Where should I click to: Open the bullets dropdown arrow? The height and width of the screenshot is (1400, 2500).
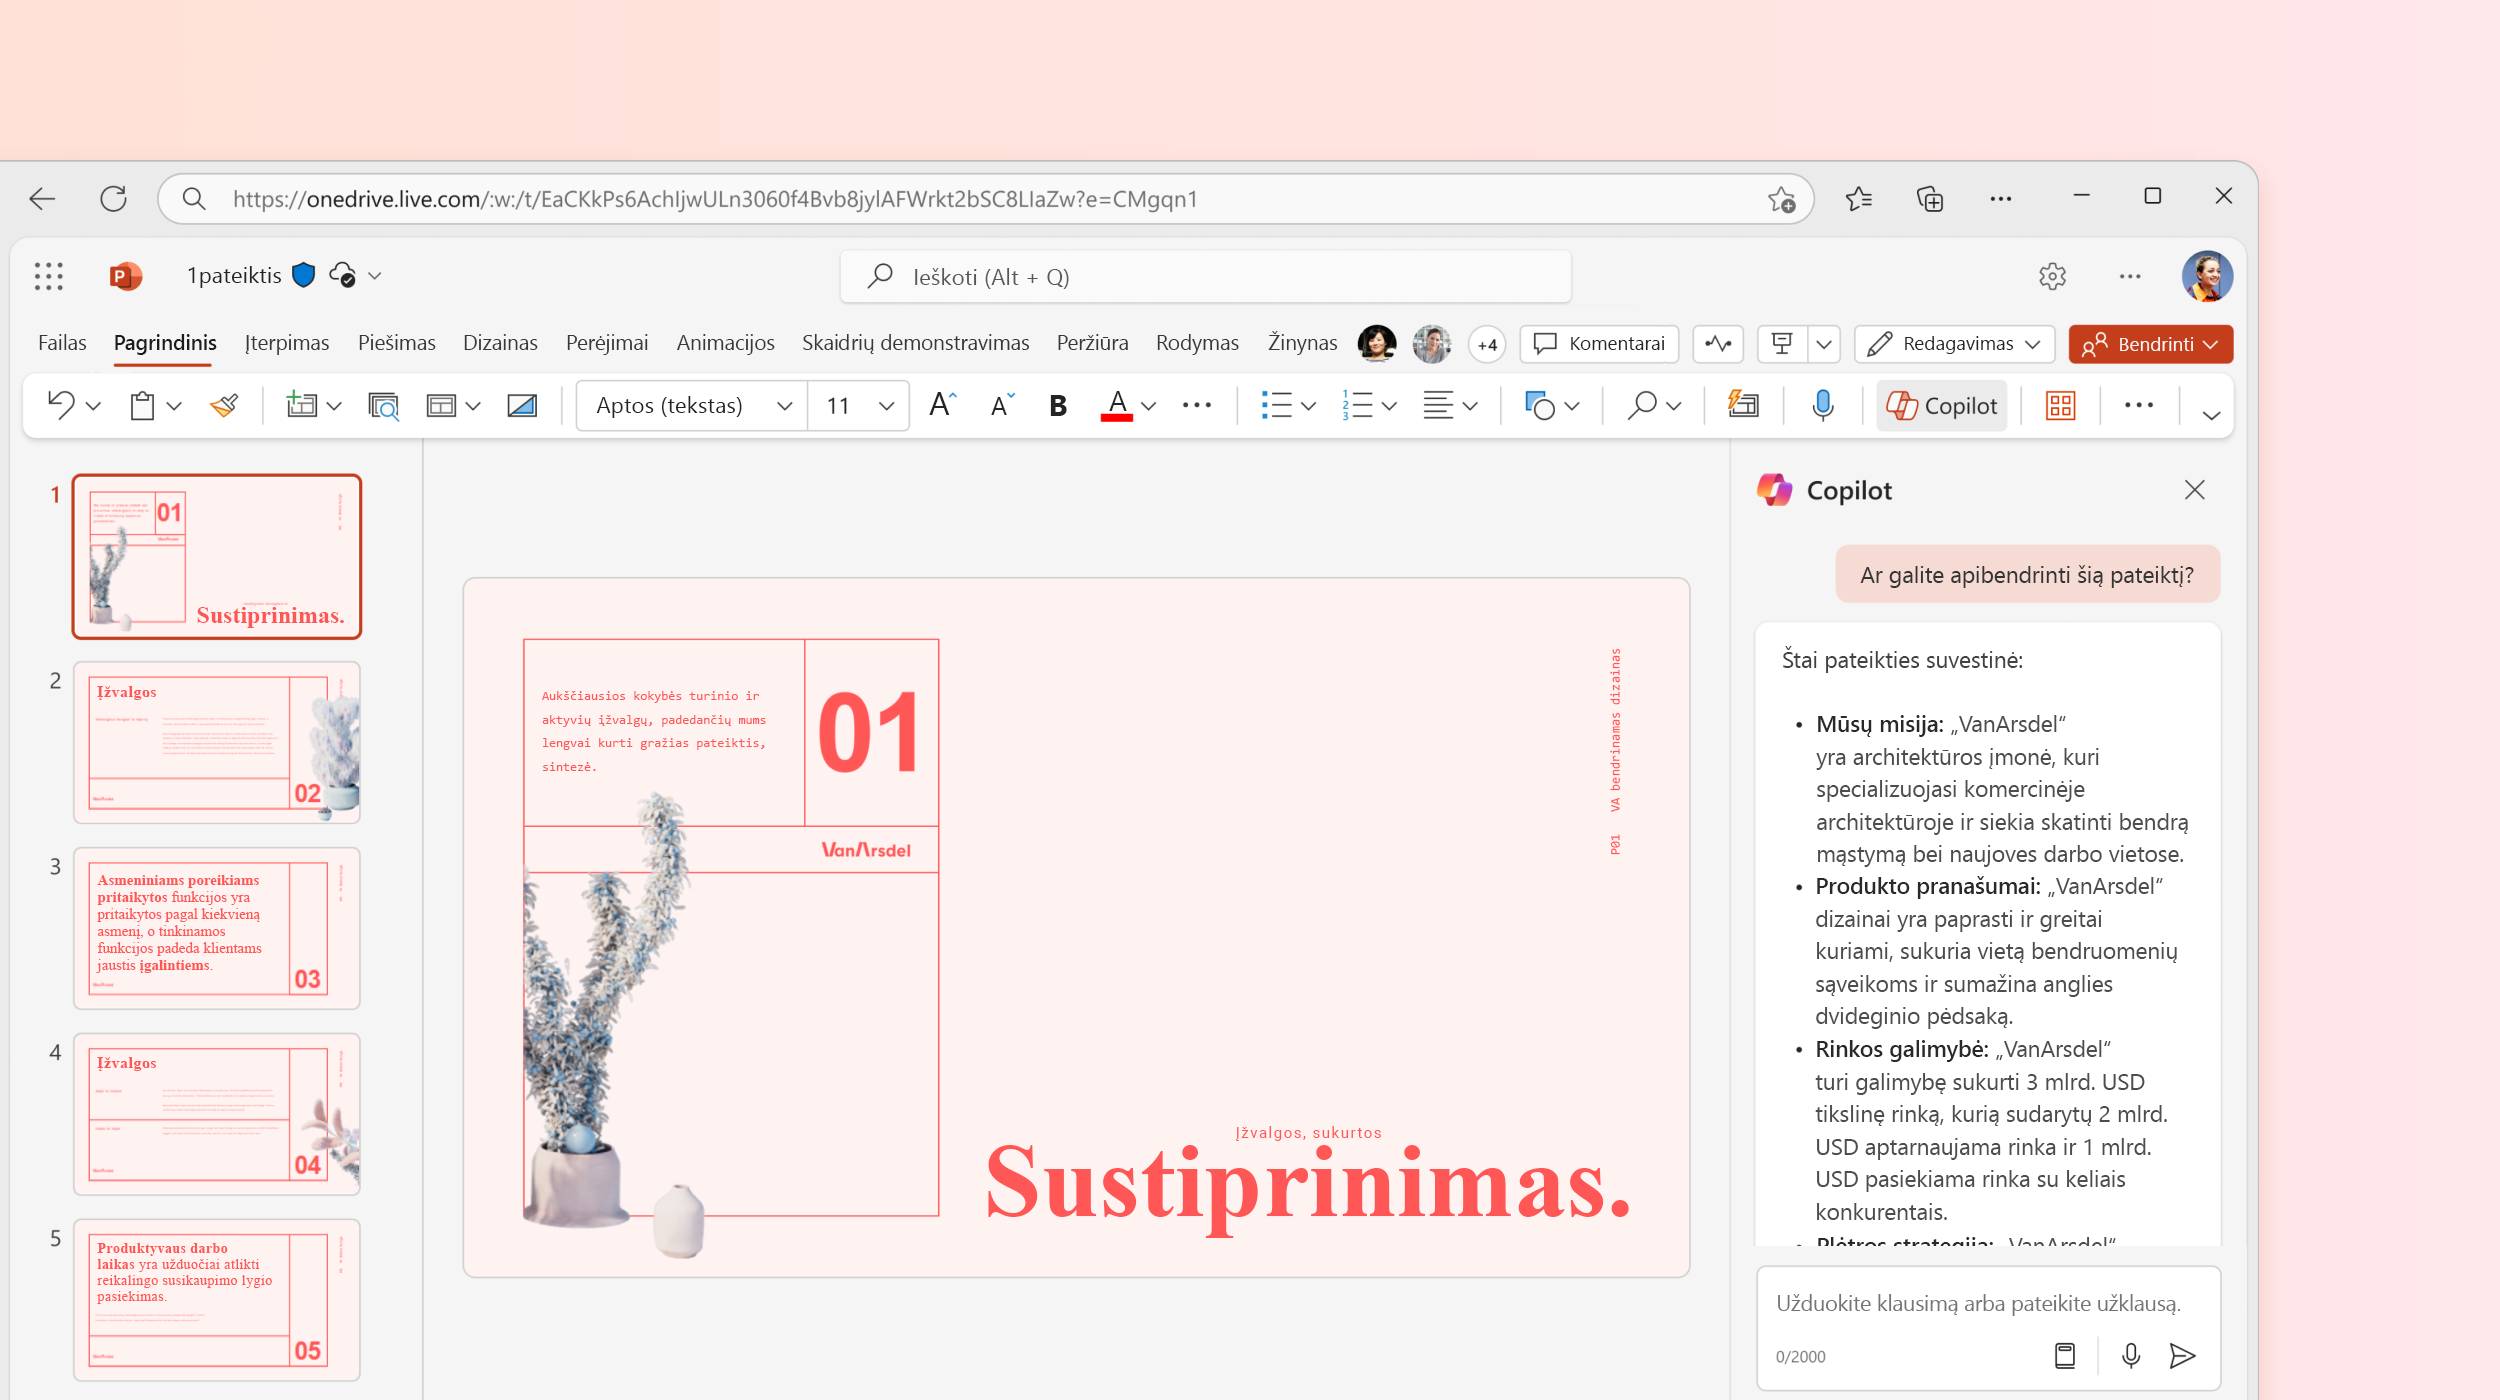1308,406
